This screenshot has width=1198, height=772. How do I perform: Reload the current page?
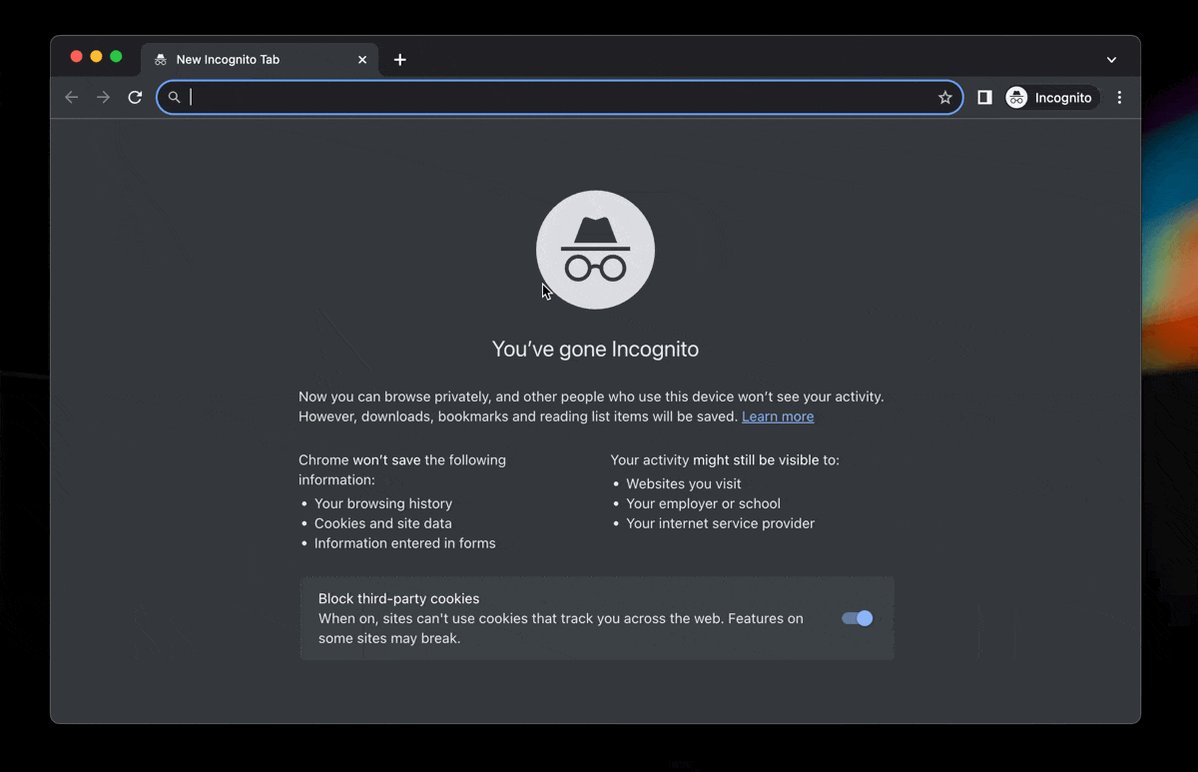click(135, 97)
